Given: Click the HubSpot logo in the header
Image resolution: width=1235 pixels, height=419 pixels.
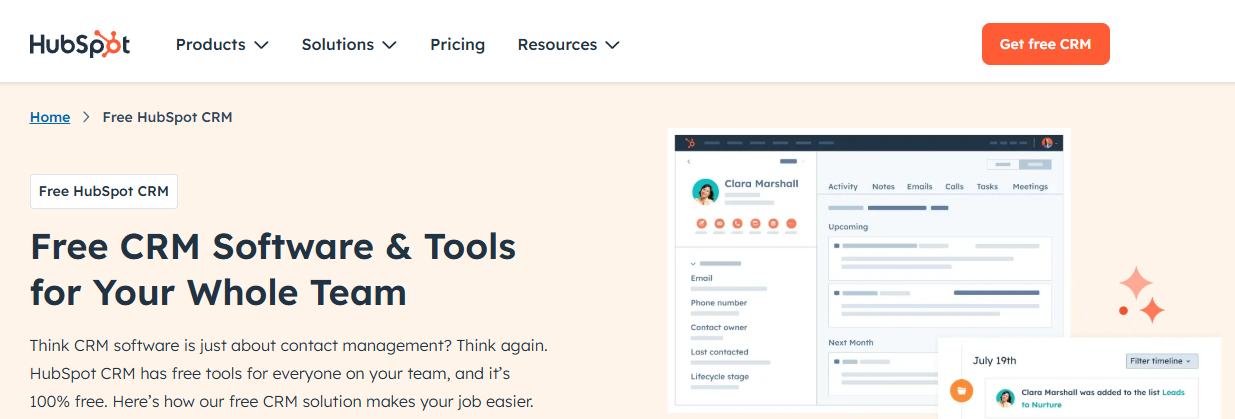Looking at the screenshot, I should 80,44.
